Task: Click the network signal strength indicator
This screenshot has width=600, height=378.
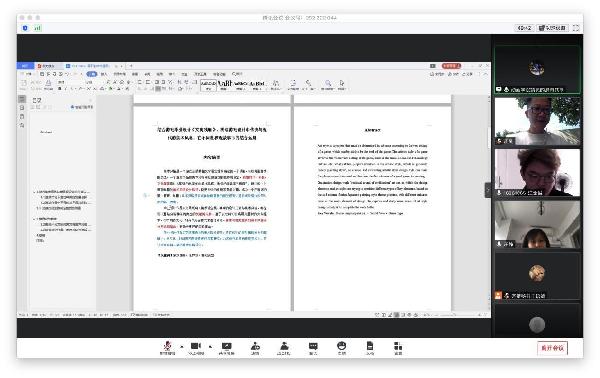Action: 38,28
